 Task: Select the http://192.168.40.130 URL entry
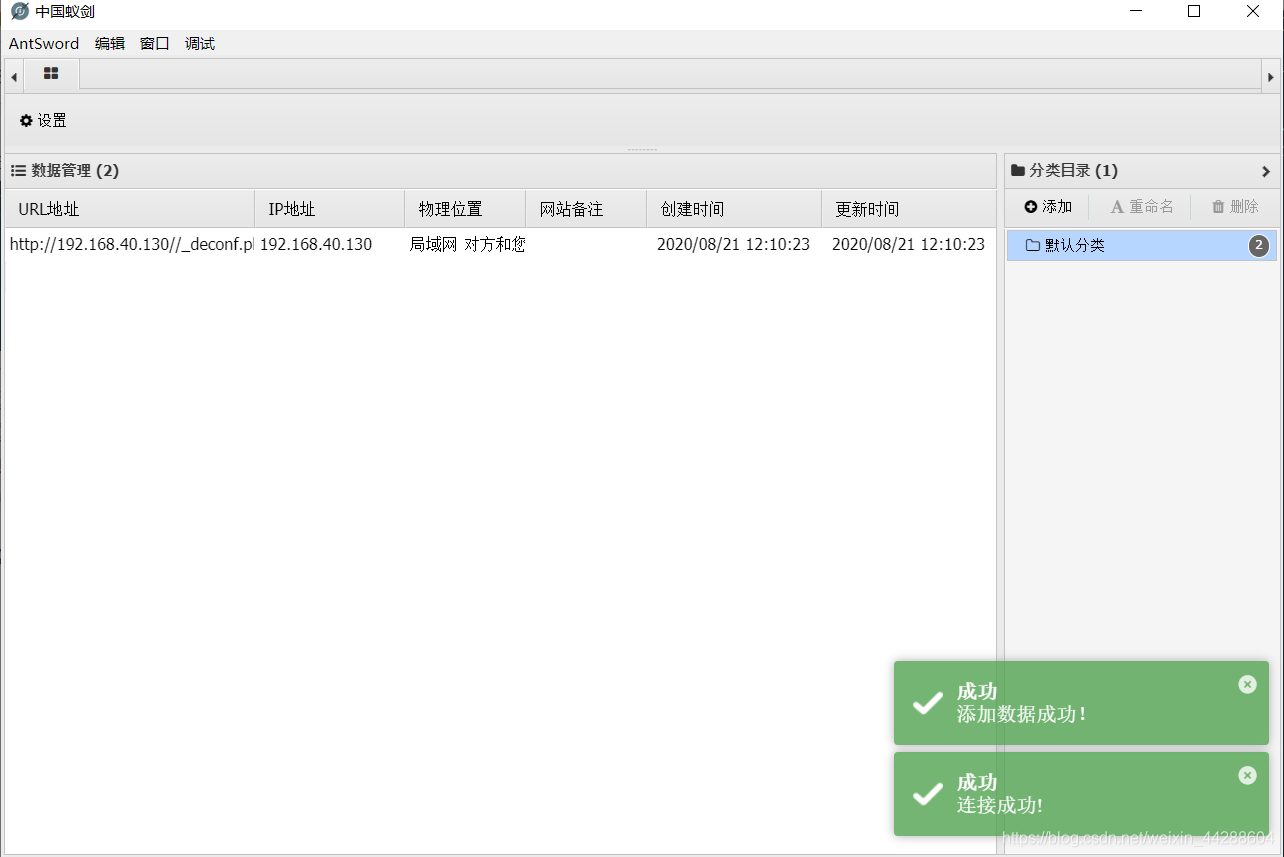coord(131,244)
